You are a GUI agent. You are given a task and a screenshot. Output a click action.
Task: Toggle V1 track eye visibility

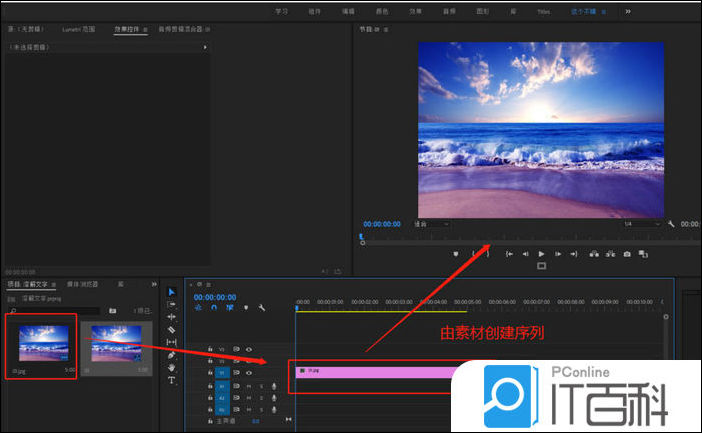(x=249, y=372)
